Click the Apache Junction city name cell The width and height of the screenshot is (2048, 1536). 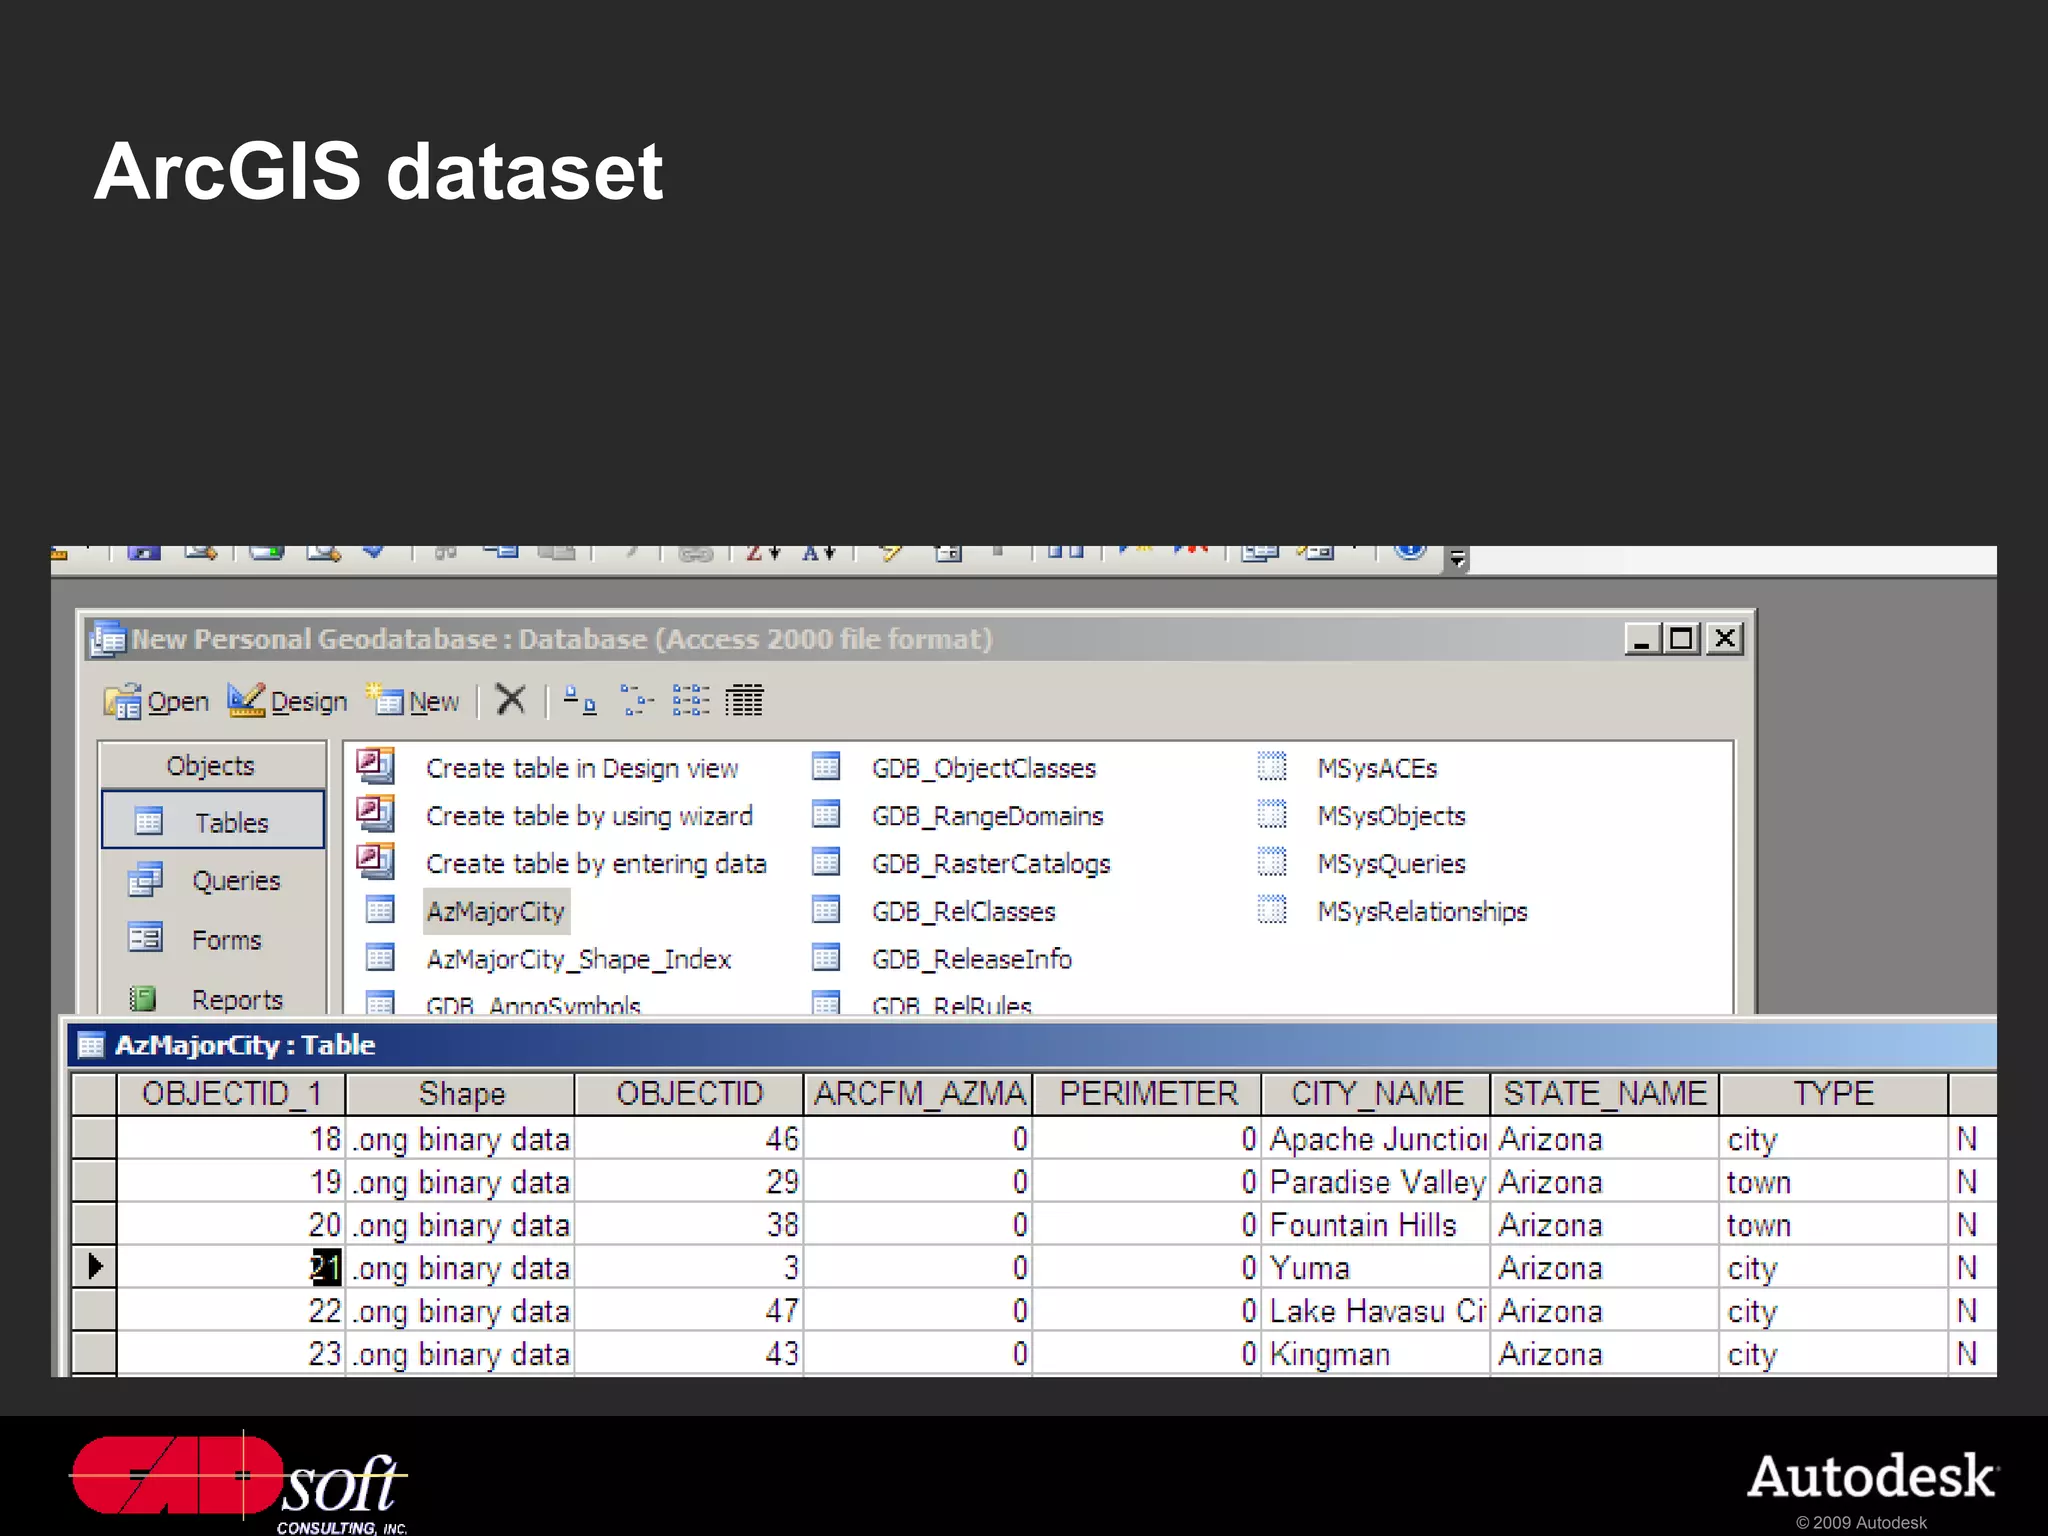point(1377,1139)
